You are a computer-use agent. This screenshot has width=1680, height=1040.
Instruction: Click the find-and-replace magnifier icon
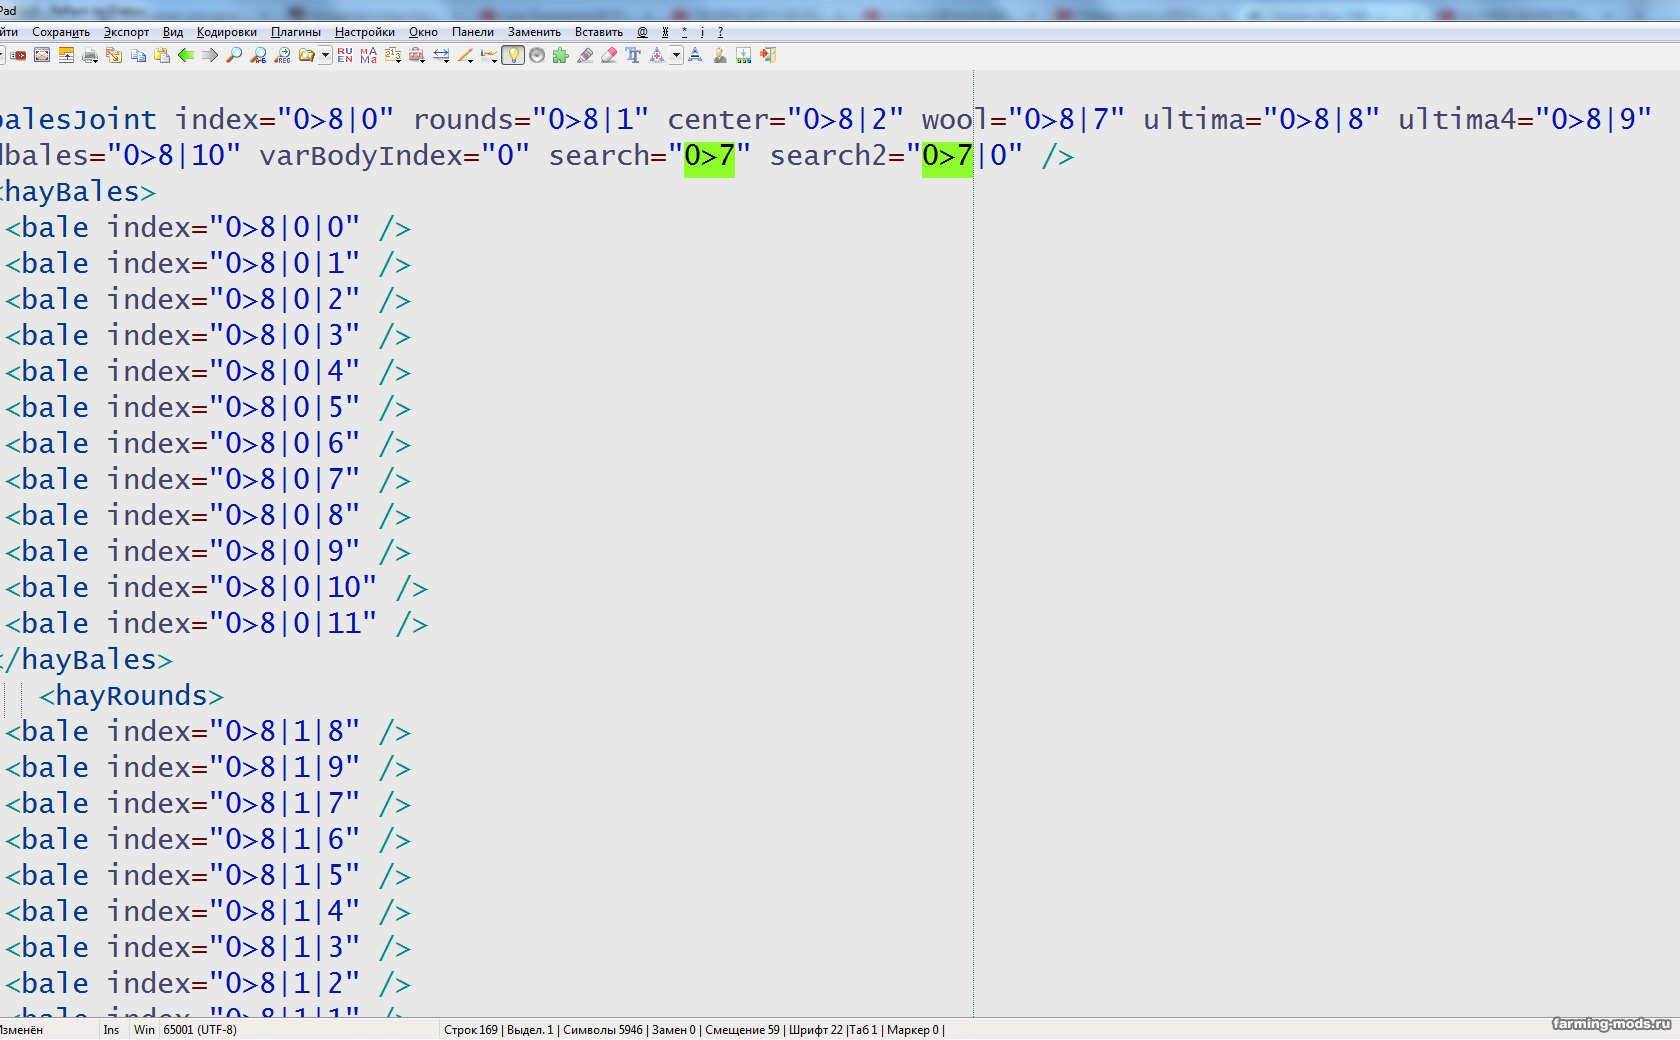click(x=258, y=55)
